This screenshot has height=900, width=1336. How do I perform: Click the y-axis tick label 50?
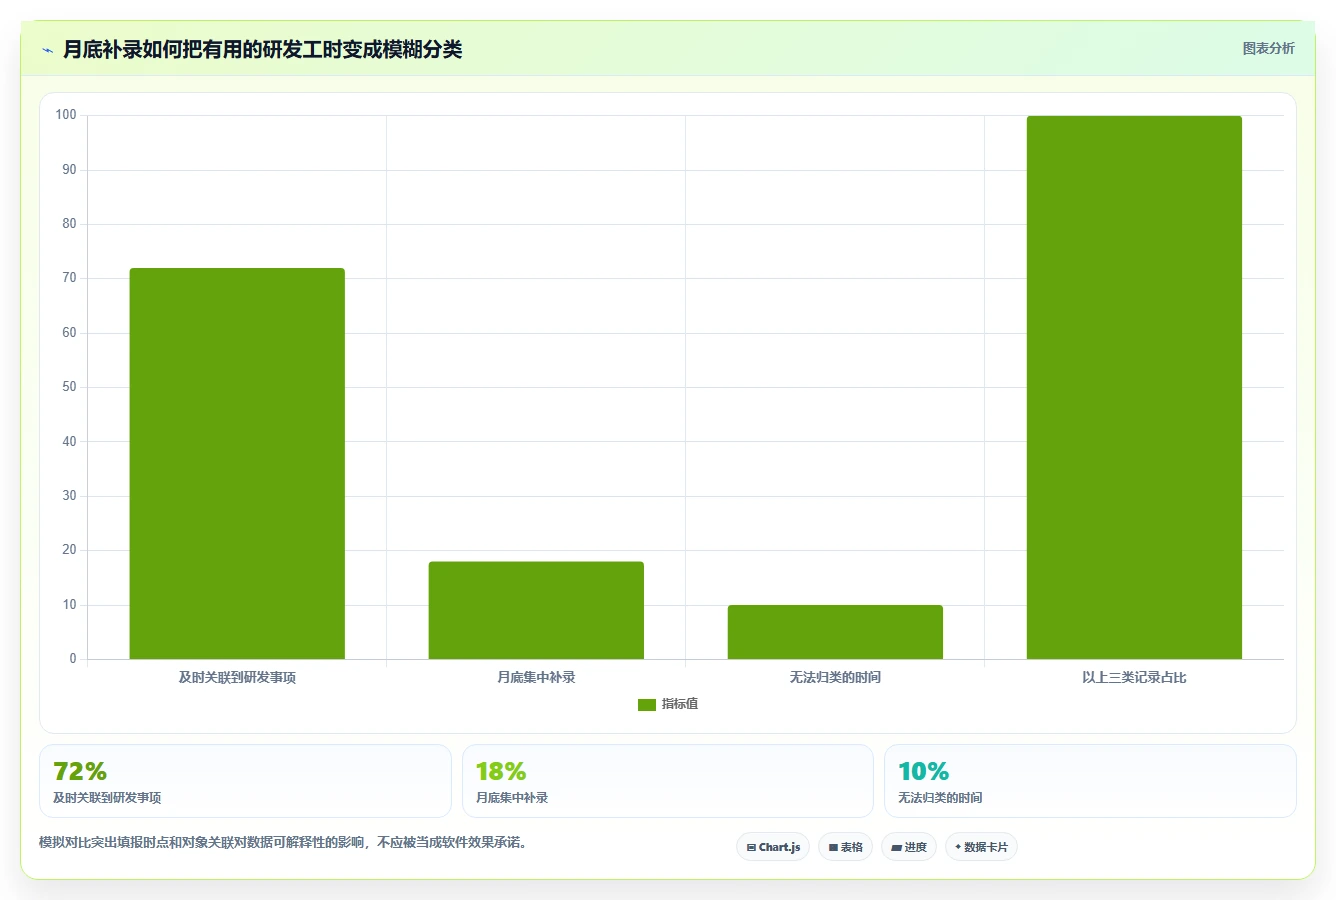pos(69,387)
